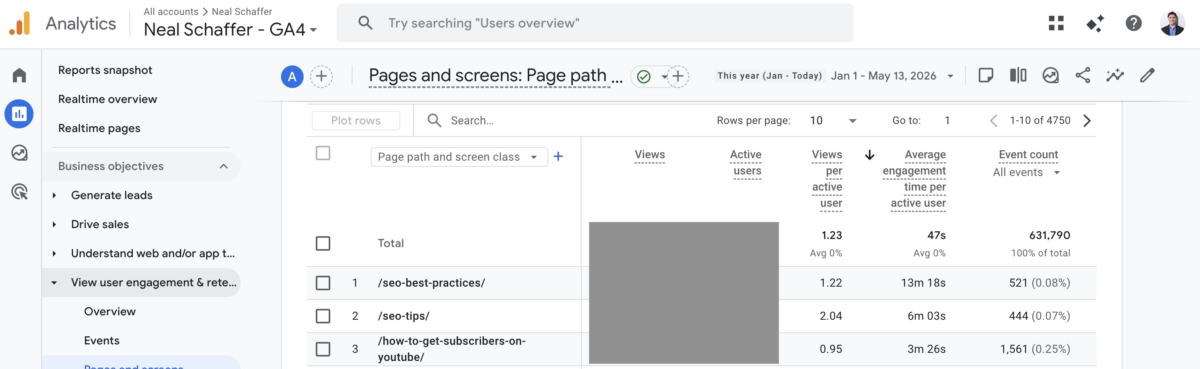Sort by Active users column header
This screenshot has width=1200, height=369.
745,163
